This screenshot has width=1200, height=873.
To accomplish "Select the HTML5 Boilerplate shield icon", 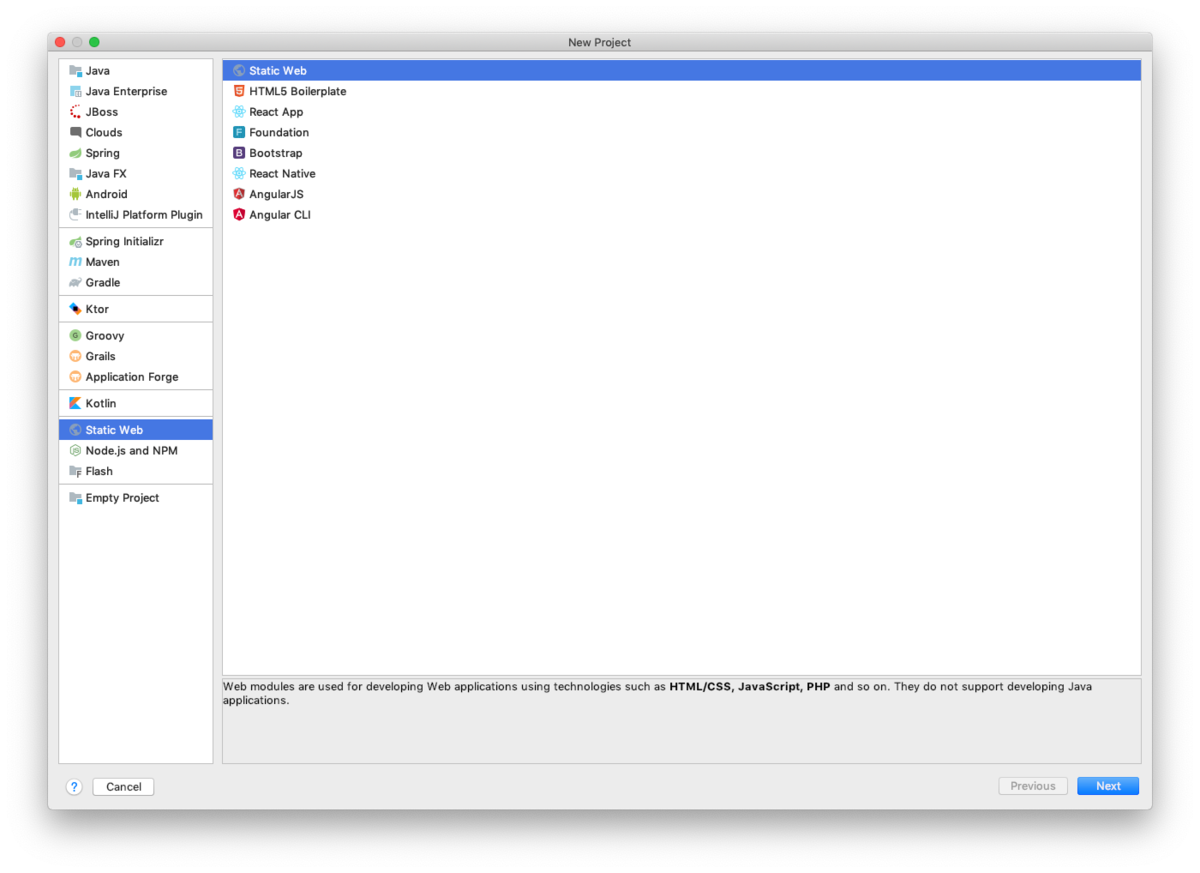I will (239, 91).
